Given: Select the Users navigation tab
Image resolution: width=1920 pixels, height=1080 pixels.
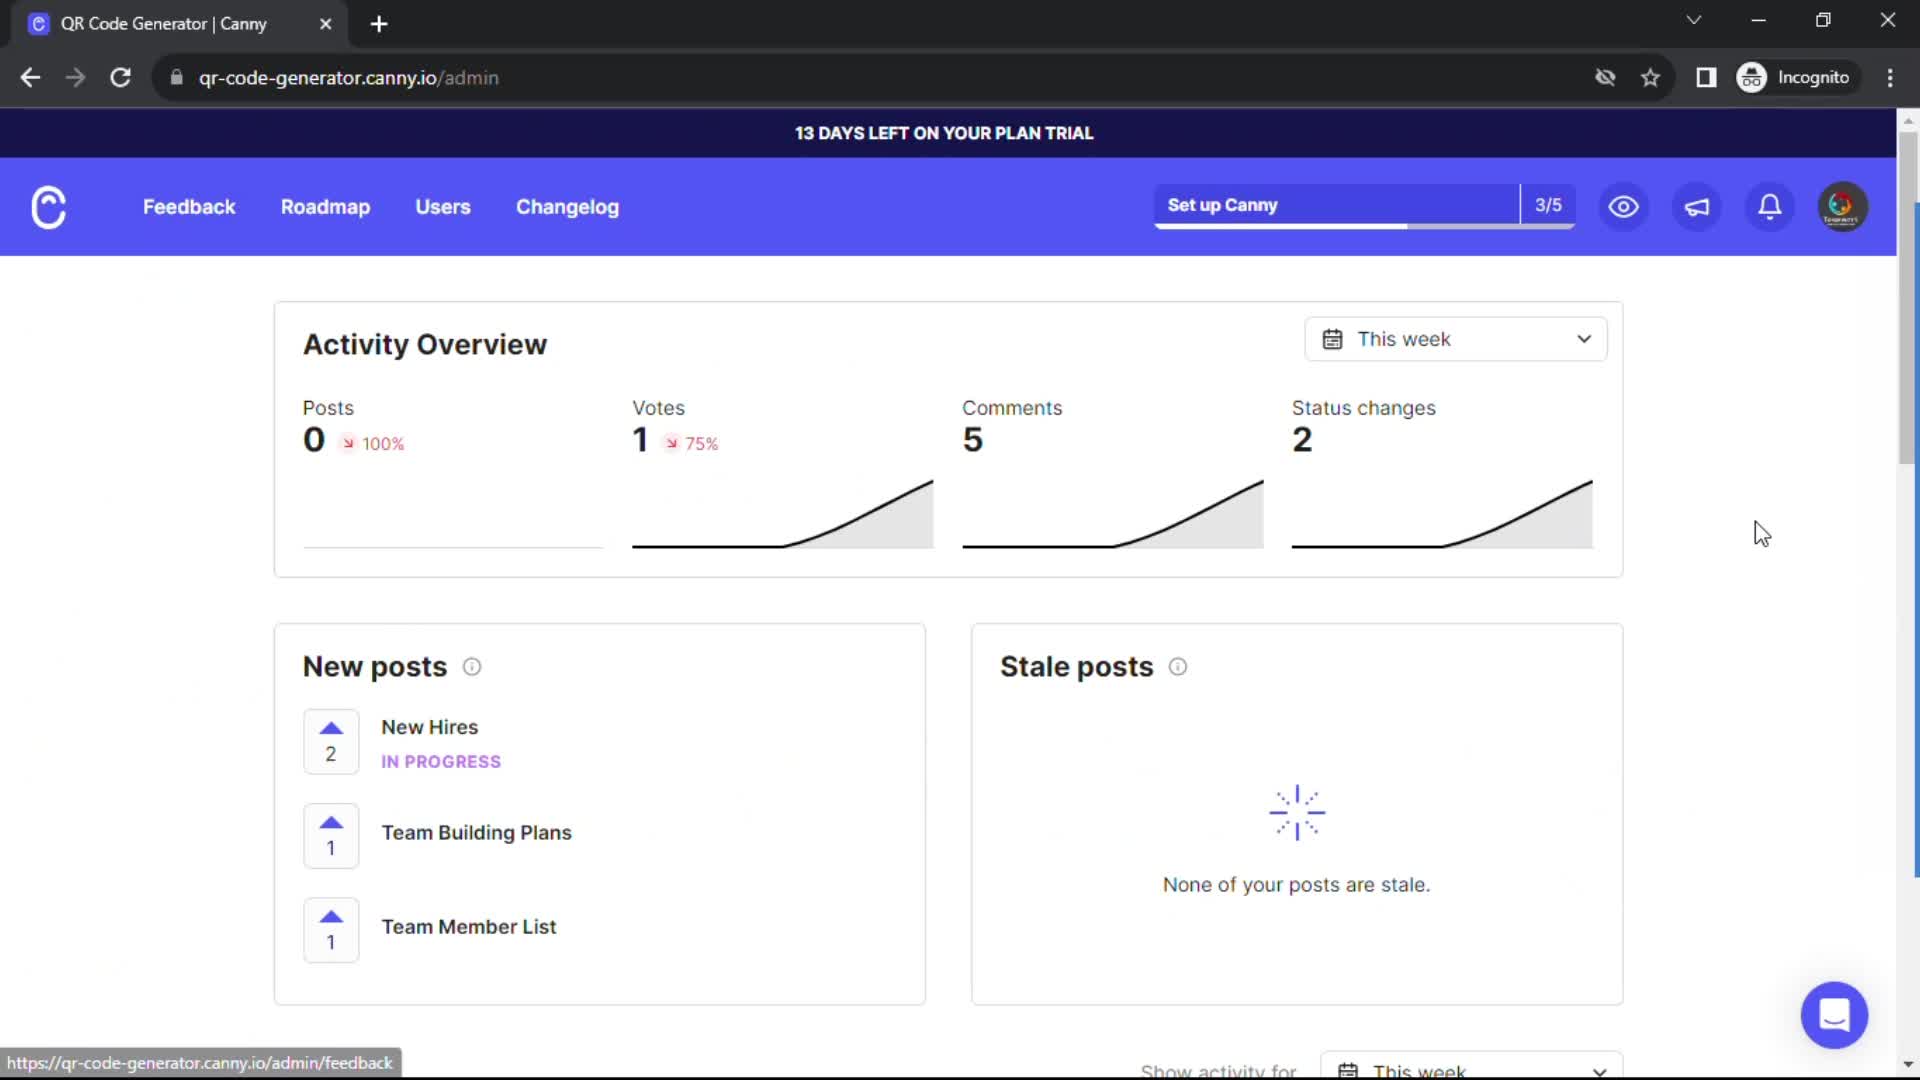Looking at the screenshot, I should [x=443, y=207].
